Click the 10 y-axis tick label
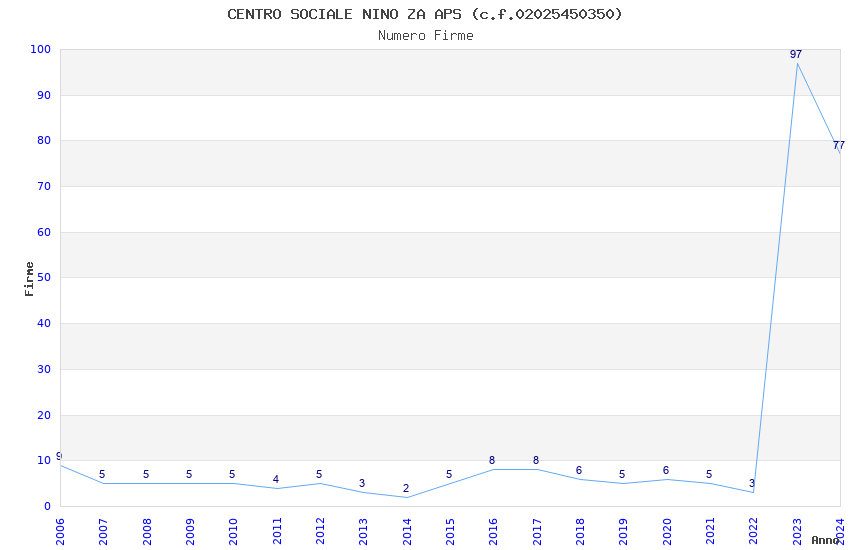 pos(44,461)
